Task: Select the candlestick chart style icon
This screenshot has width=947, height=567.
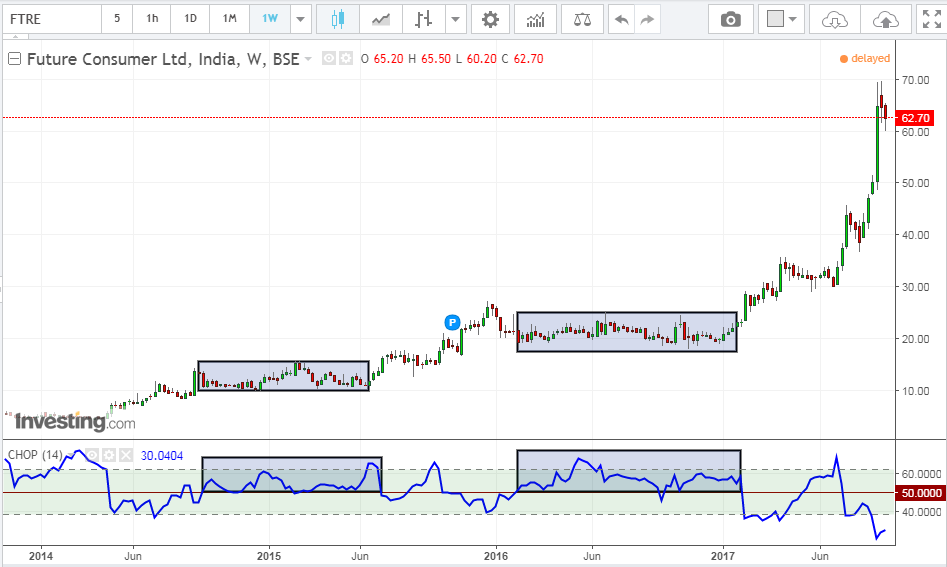Action: pos(338,19)
